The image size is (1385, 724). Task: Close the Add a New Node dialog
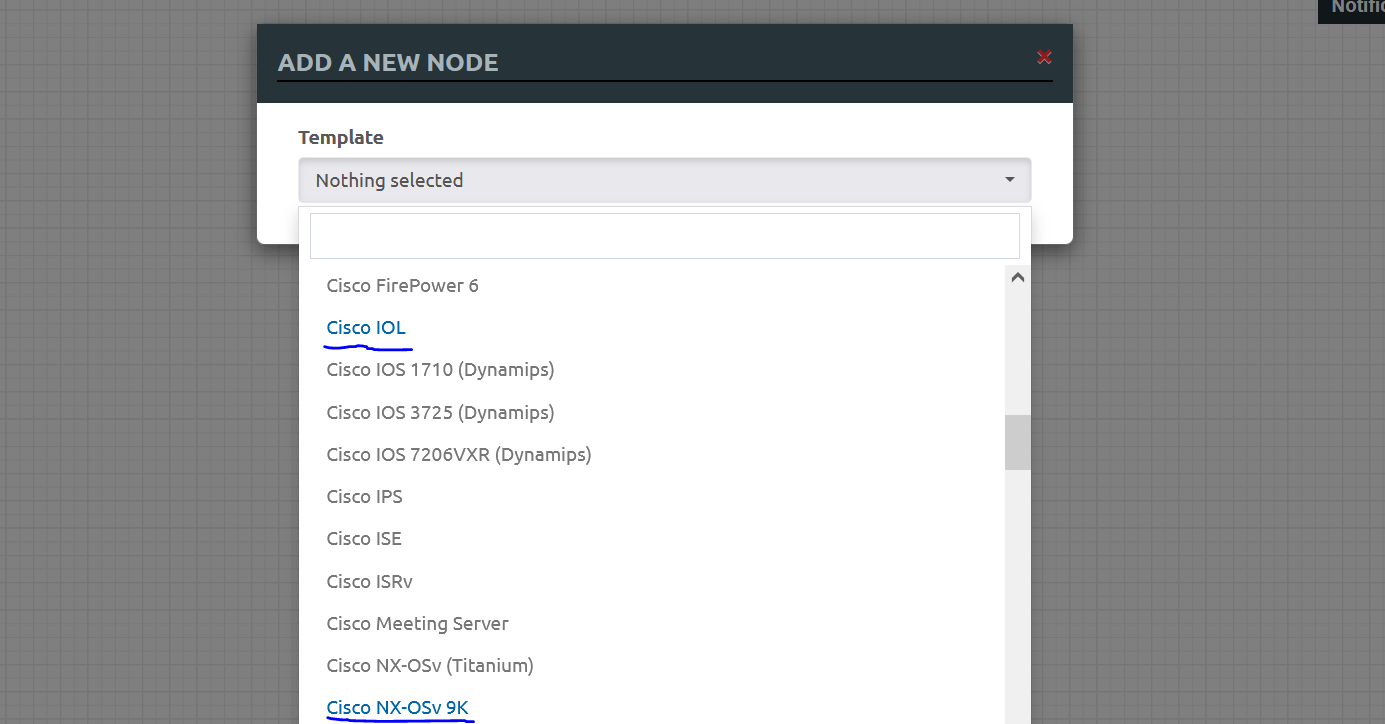coord(1044,57)
